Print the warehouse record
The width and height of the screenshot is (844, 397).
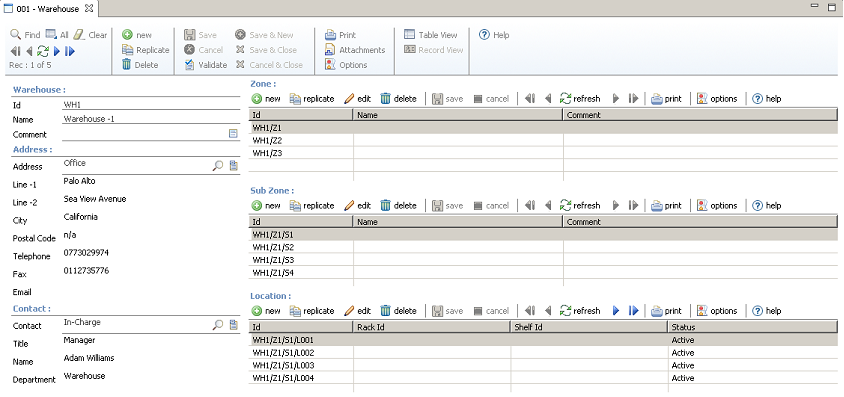pyautogui.click(x=341, y=35)
